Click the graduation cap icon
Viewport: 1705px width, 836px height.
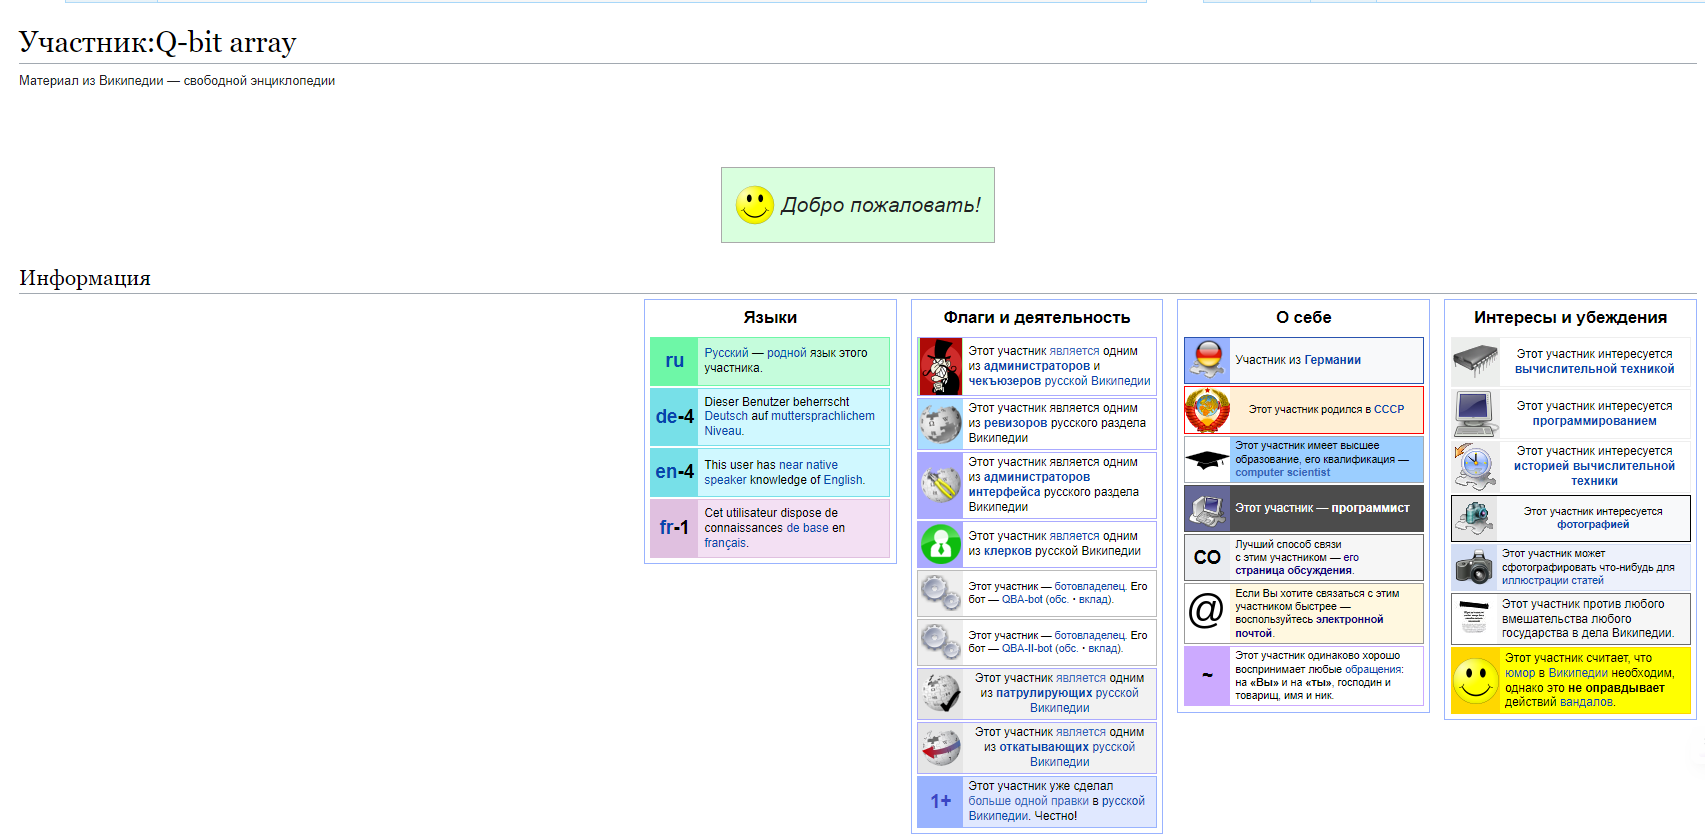(1208, 460)
